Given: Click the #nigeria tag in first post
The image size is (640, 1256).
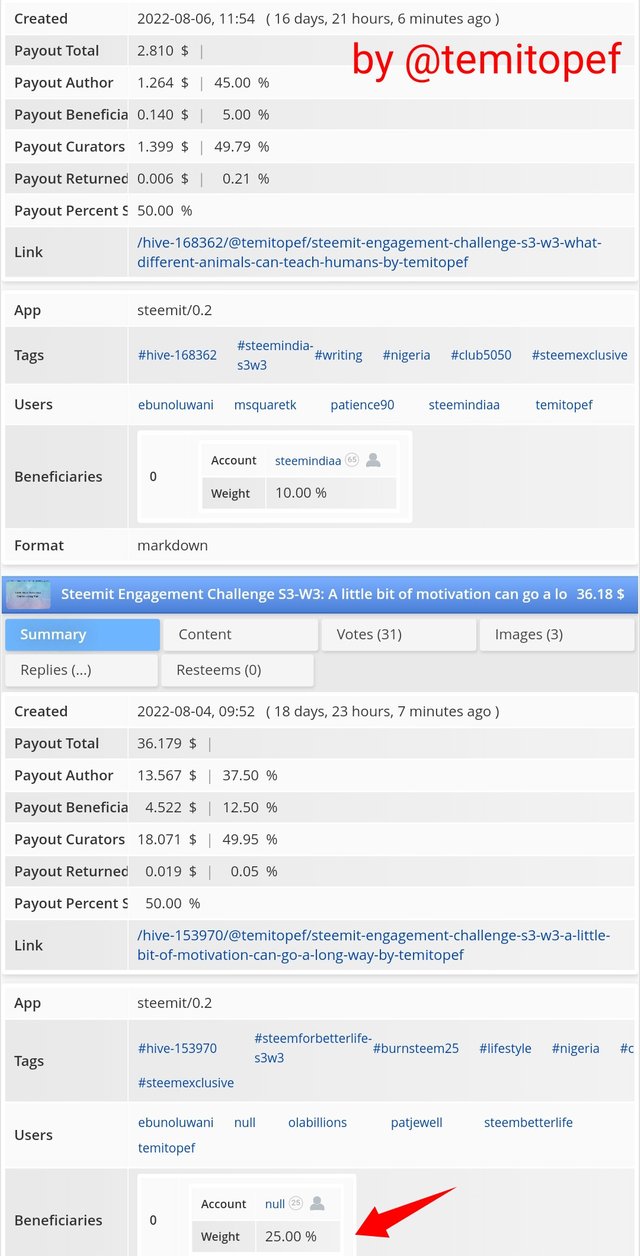Looking at the screenshot, I should click(x=406, y=355).
